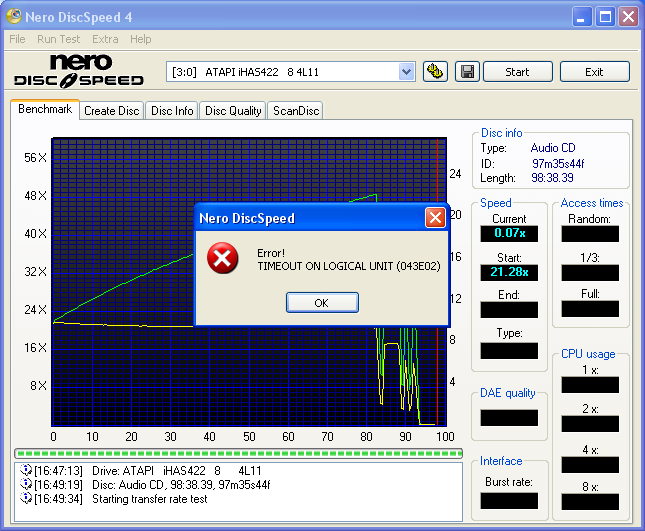Select log line 'Drive: ATAPI iHAS422'
The width and height of the screenshot is (645, 531).
pos(176,471)
